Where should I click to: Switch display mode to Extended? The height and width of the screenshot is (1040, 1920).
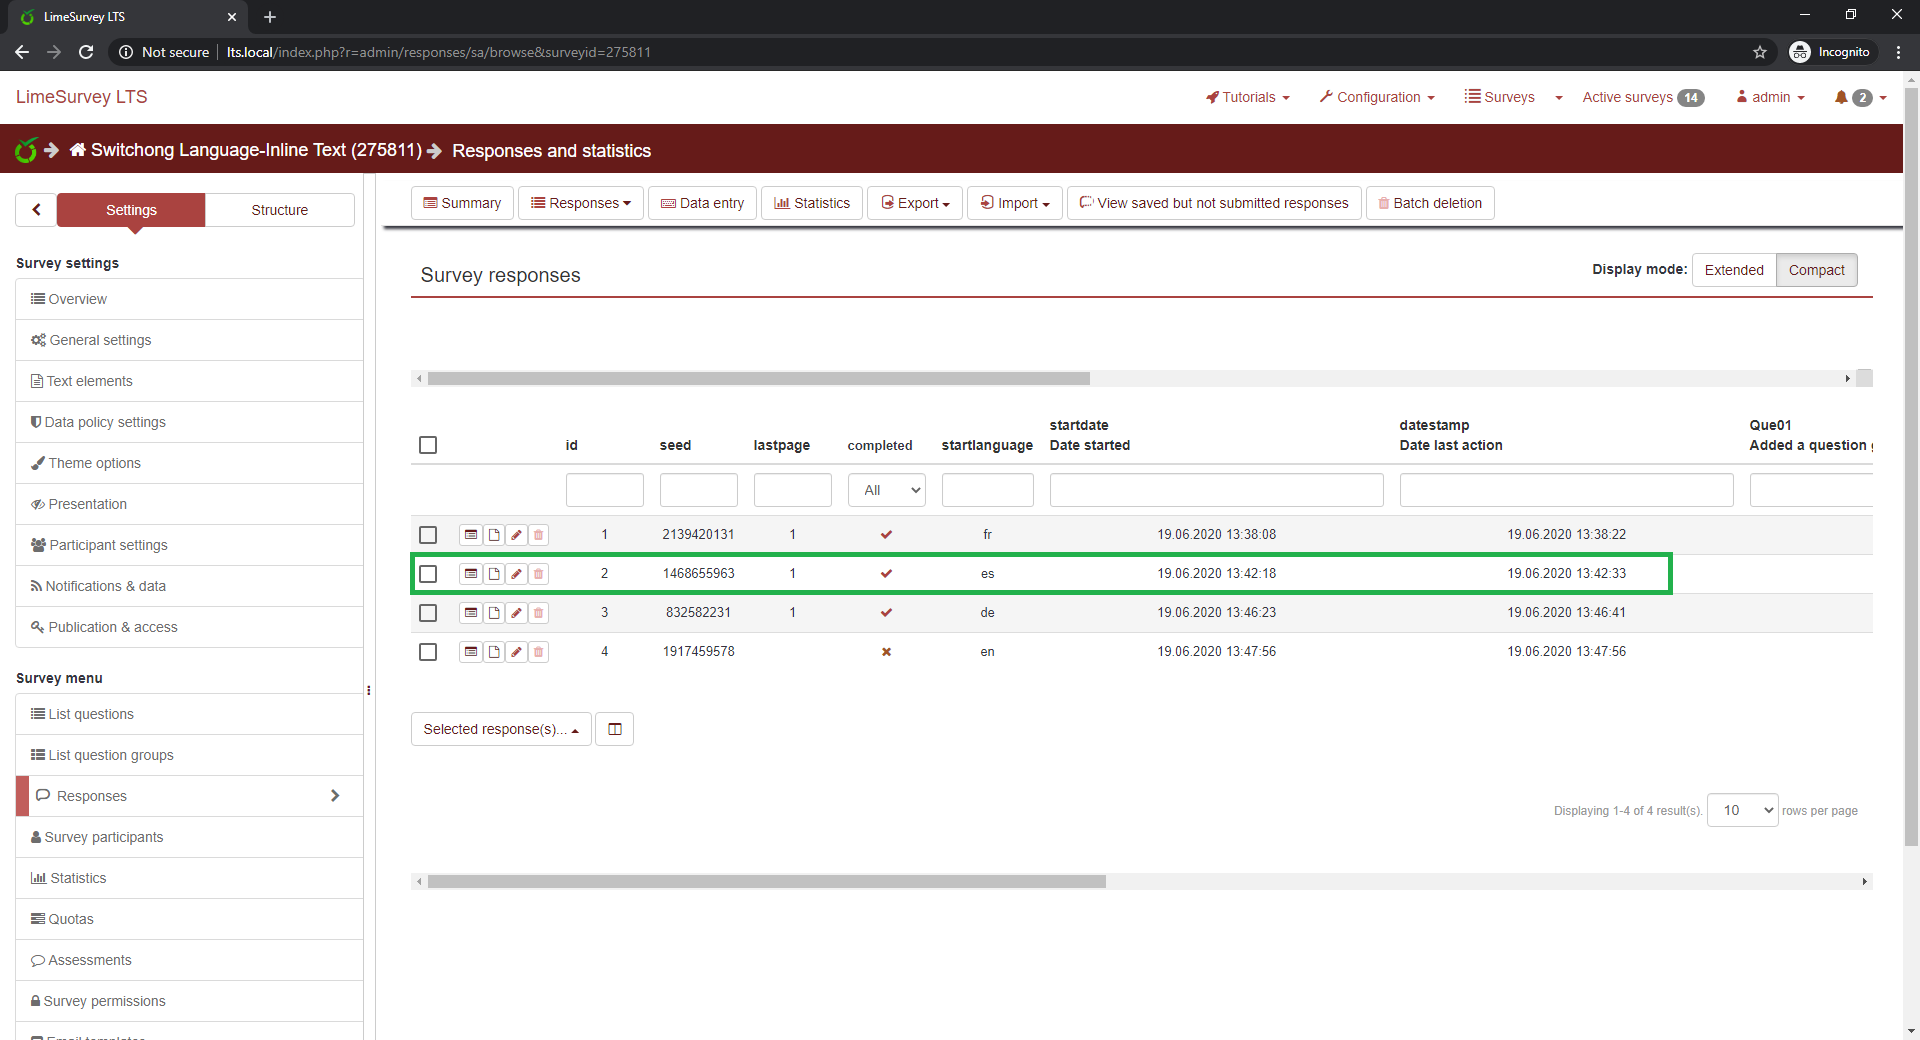pyautogui.click(x=1733, y=270)
